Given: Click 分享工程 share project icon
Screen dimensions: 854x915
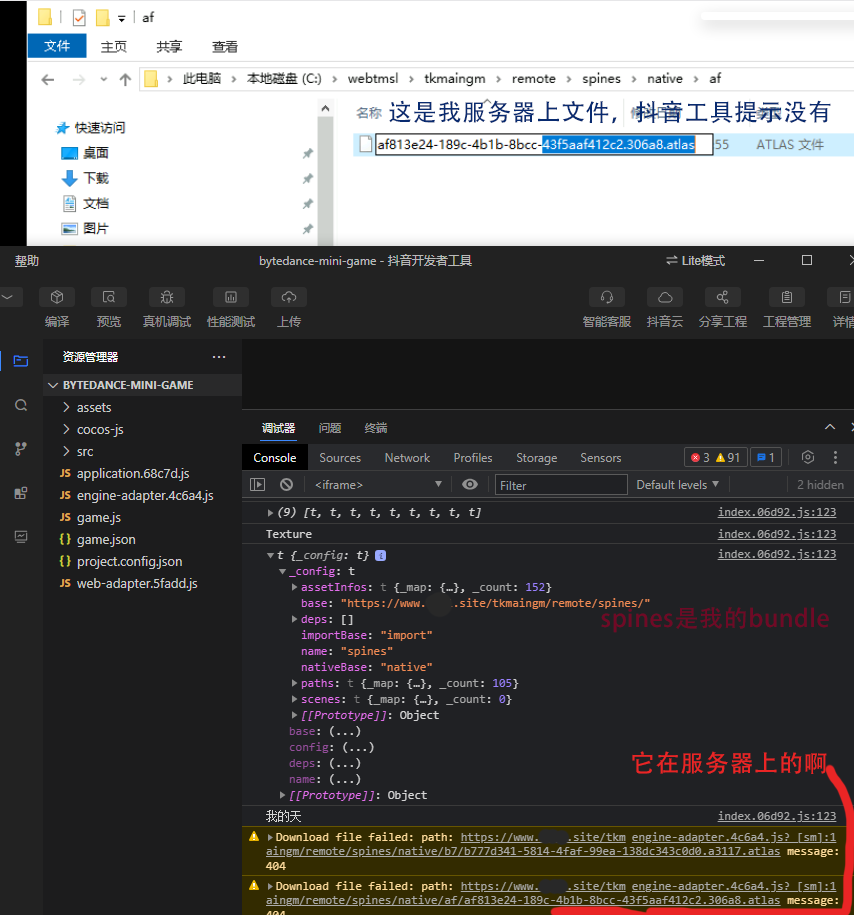Looking at the screenshot, I should (723, 298).
